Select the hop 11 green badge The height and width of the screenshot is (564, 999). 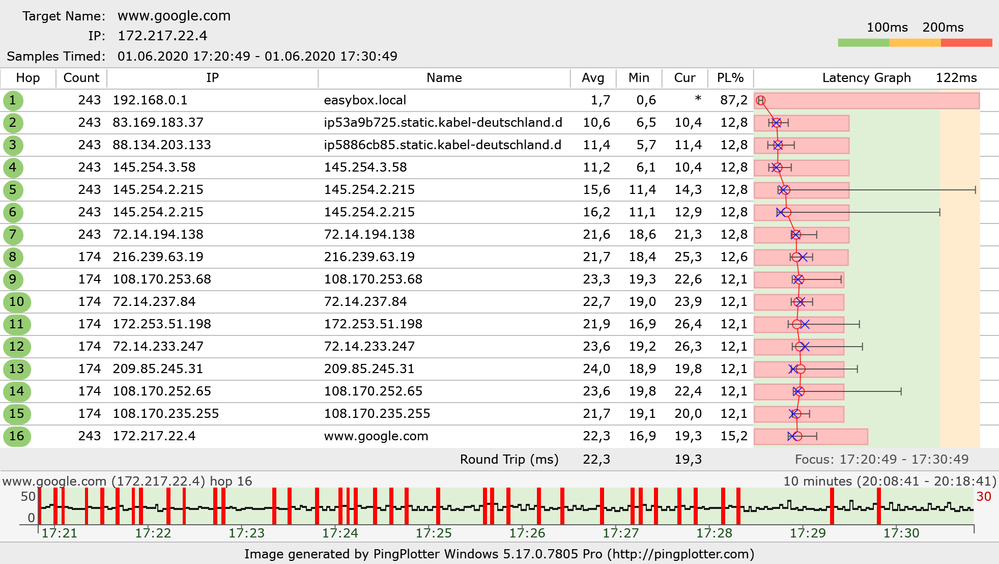pyautogui.click(x=17, y=324)
